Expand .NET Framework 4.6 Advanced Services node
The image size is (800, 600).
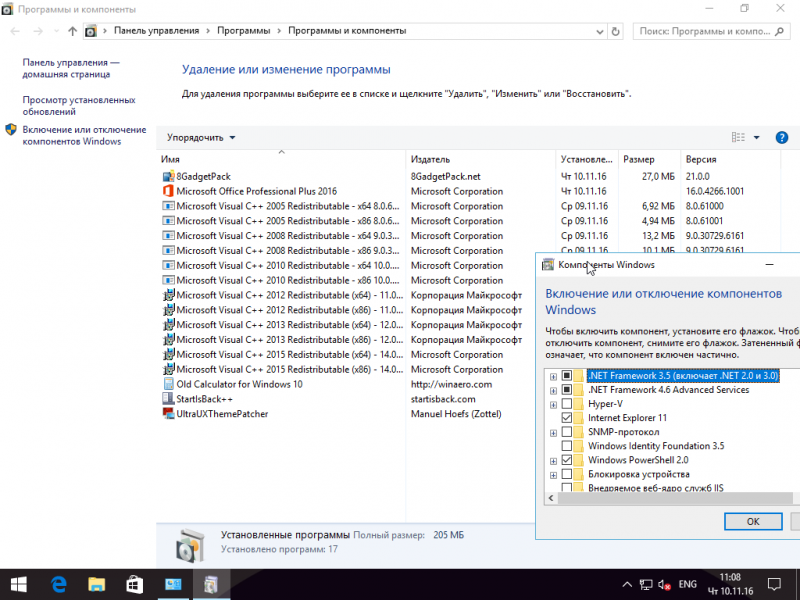click(x=553, y=391)
